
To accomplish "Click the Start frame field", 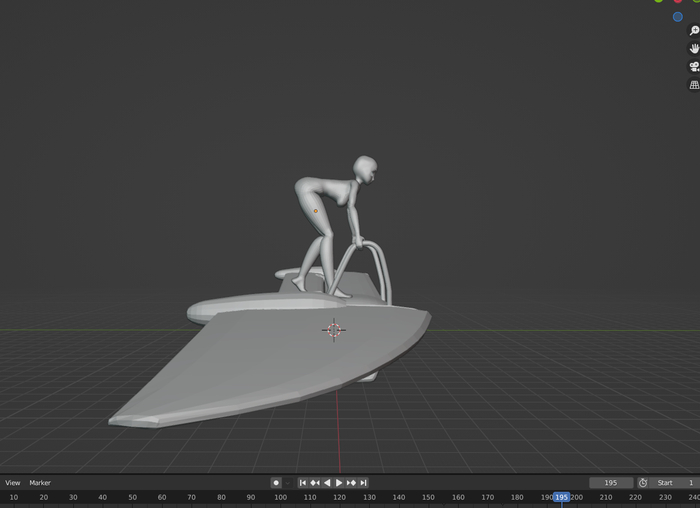I will (674, 483).
